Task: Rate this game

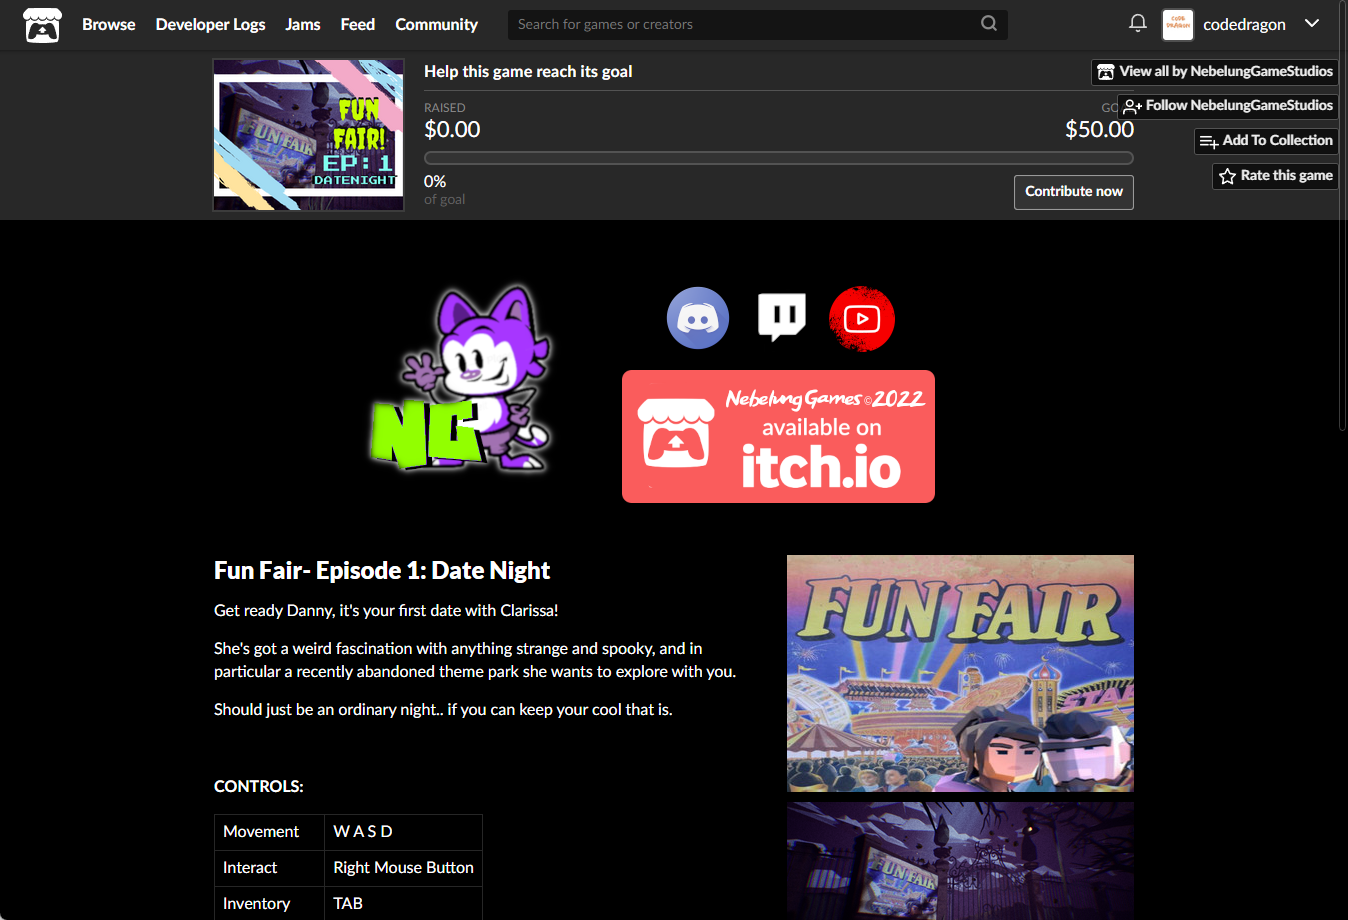Action: pyautogui.click(x=1275, y=176)
